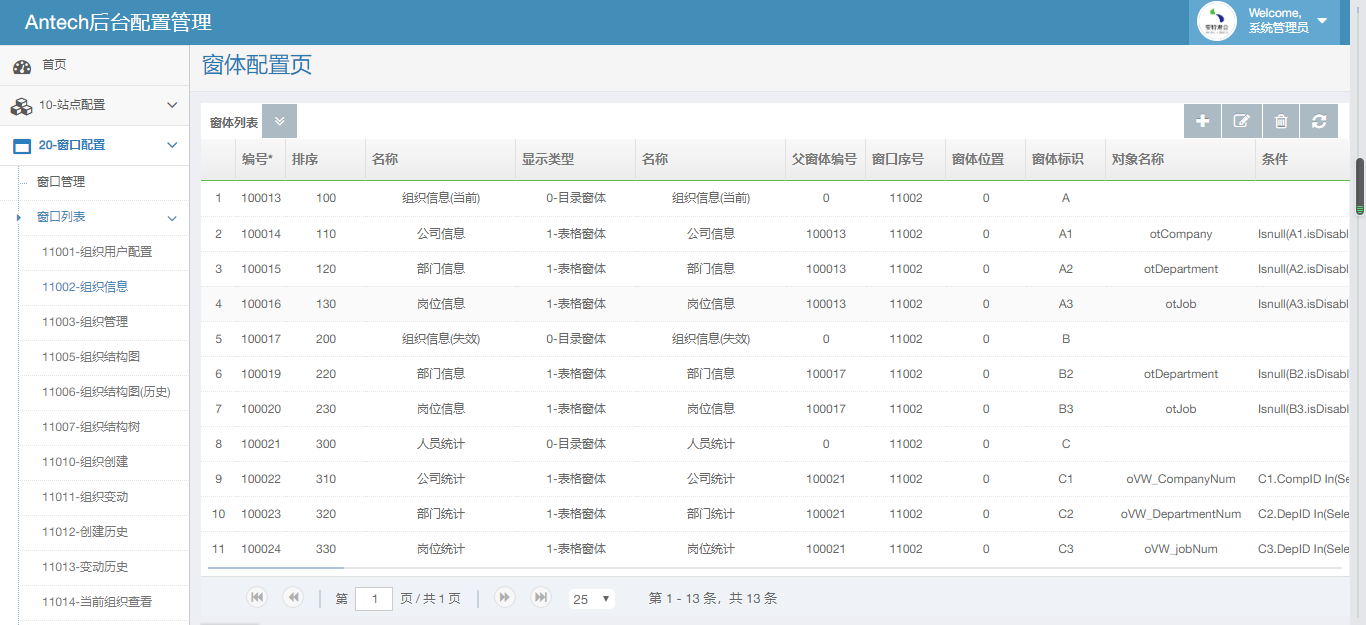Open 首页 from the sidebar
Viewport: 1366px width, 625px height.
pyautogui.click(x=54, y=65)
